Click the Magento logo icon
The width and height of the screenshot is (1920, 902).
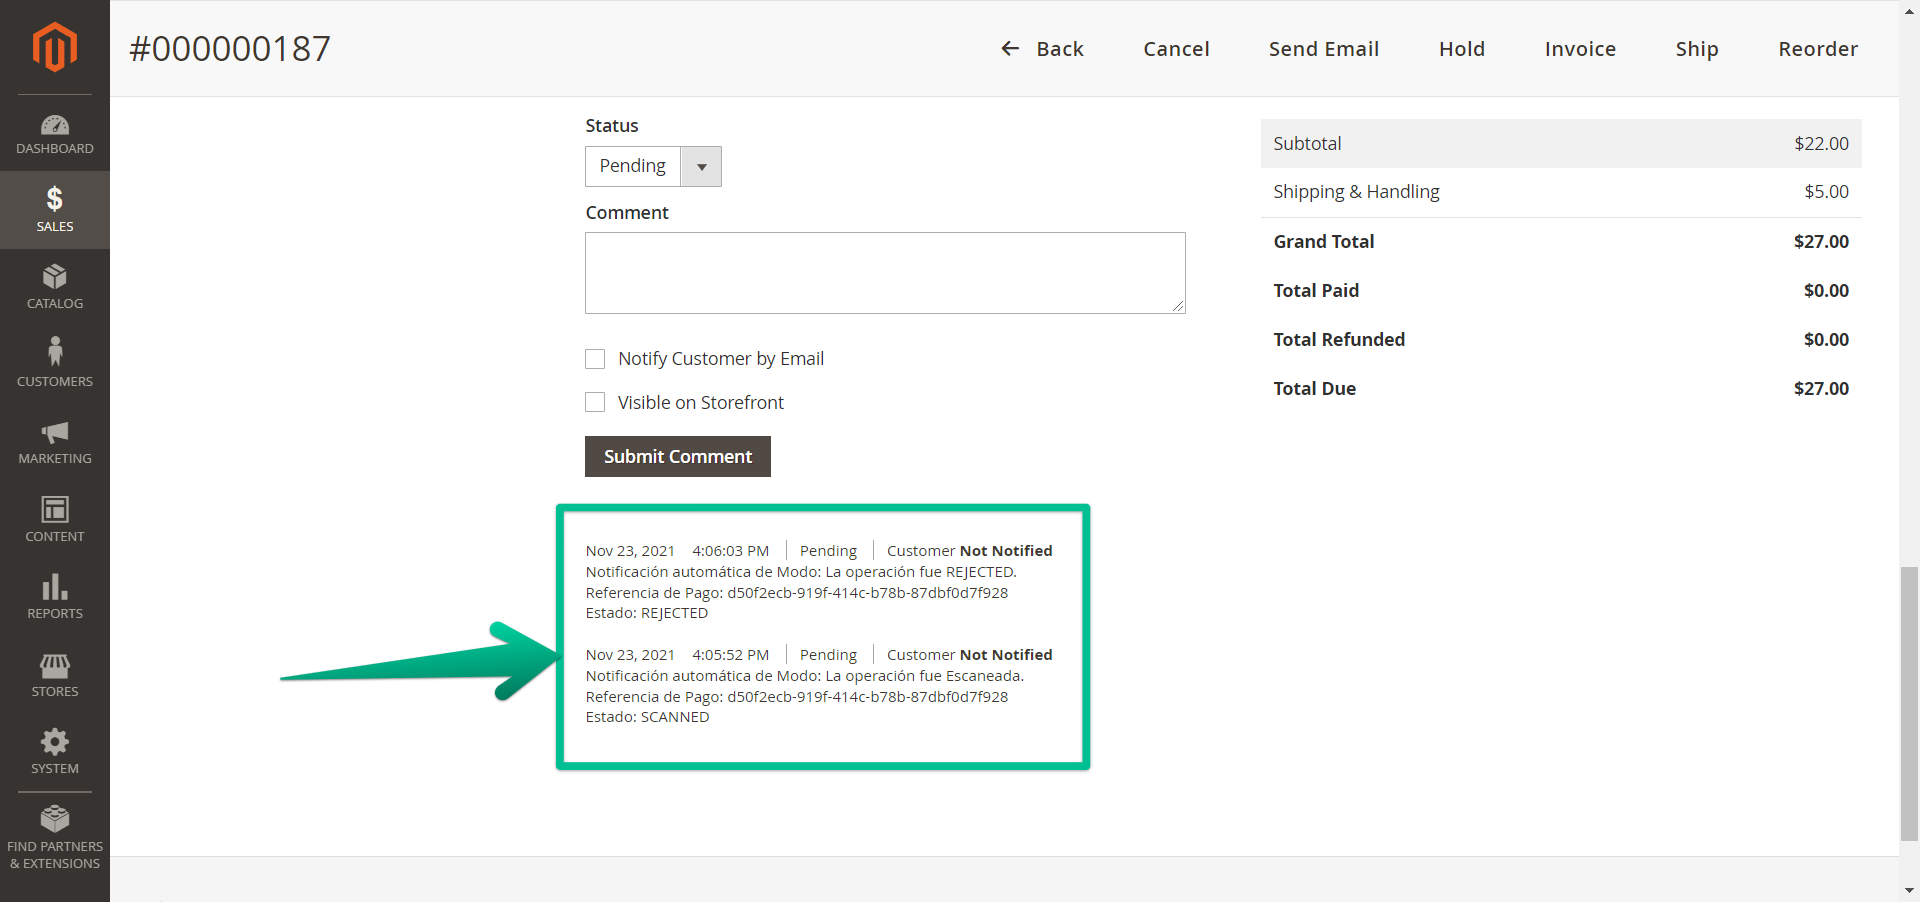[x=54, y=47]
